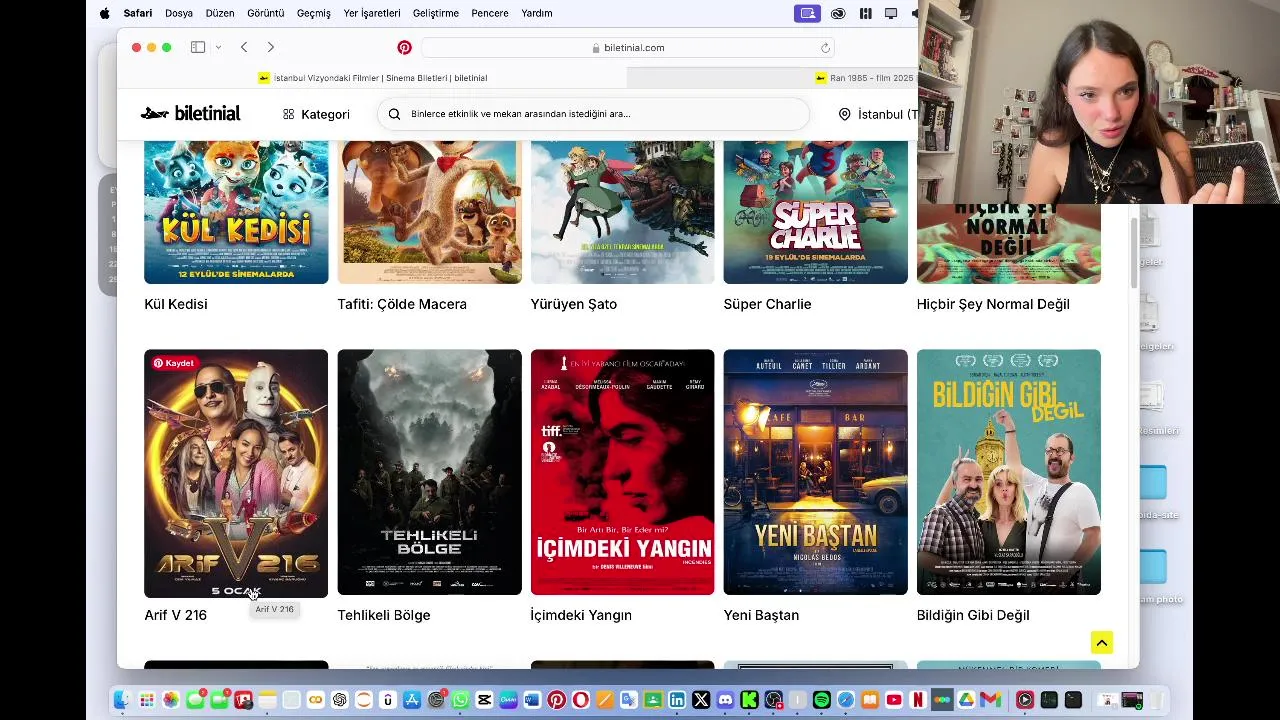The image size is (1280, 720).
Task: Open Discord from the Dock
Action: [725, 700]
